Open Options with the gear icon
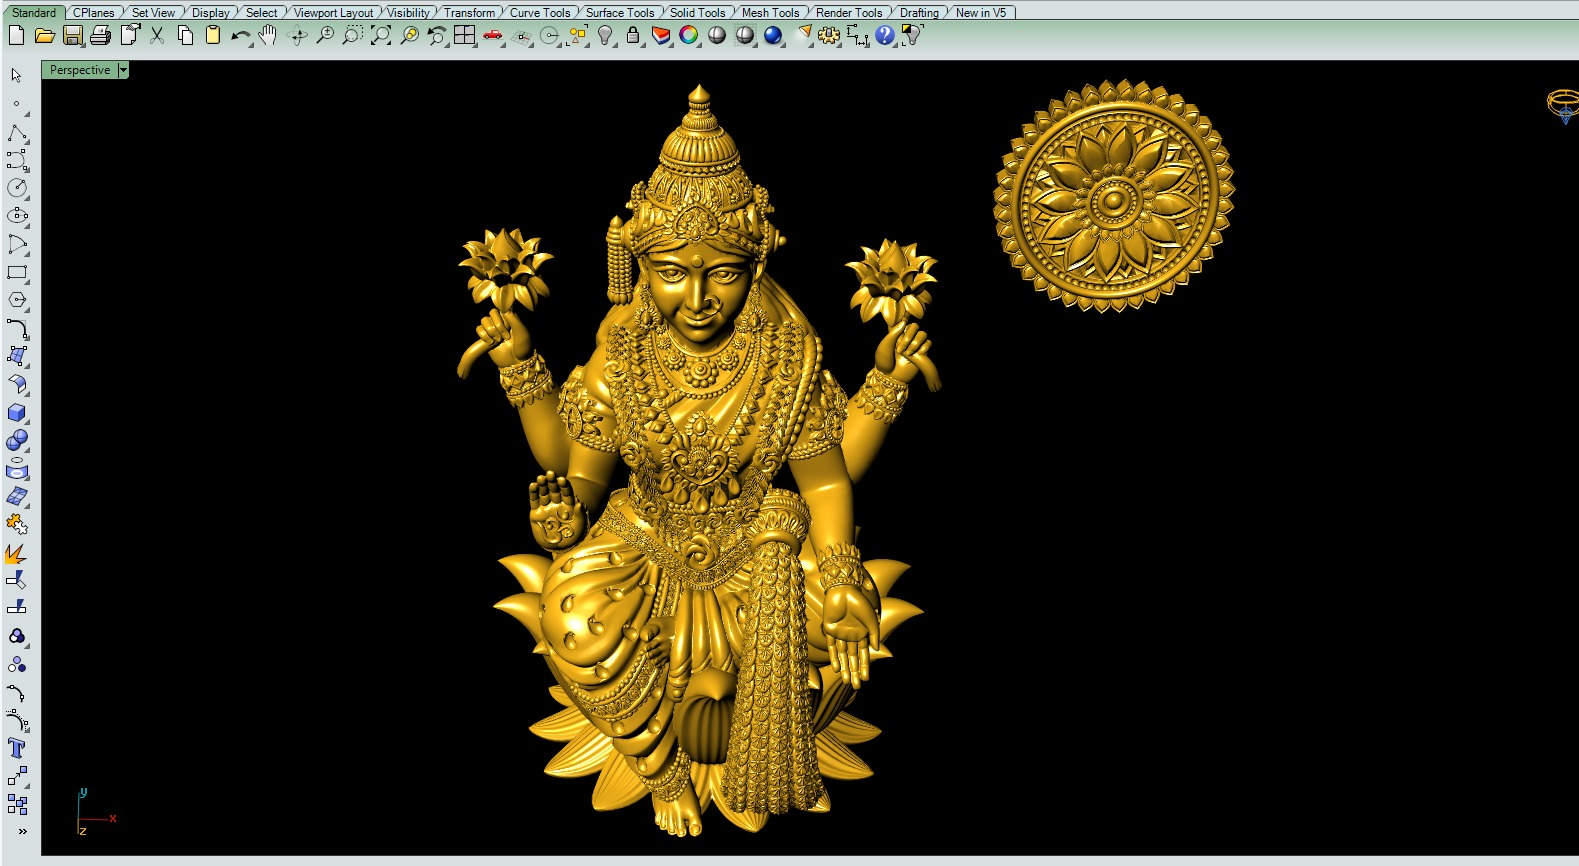This screenshot has height=866, width=1579. (x=829, y=36)
